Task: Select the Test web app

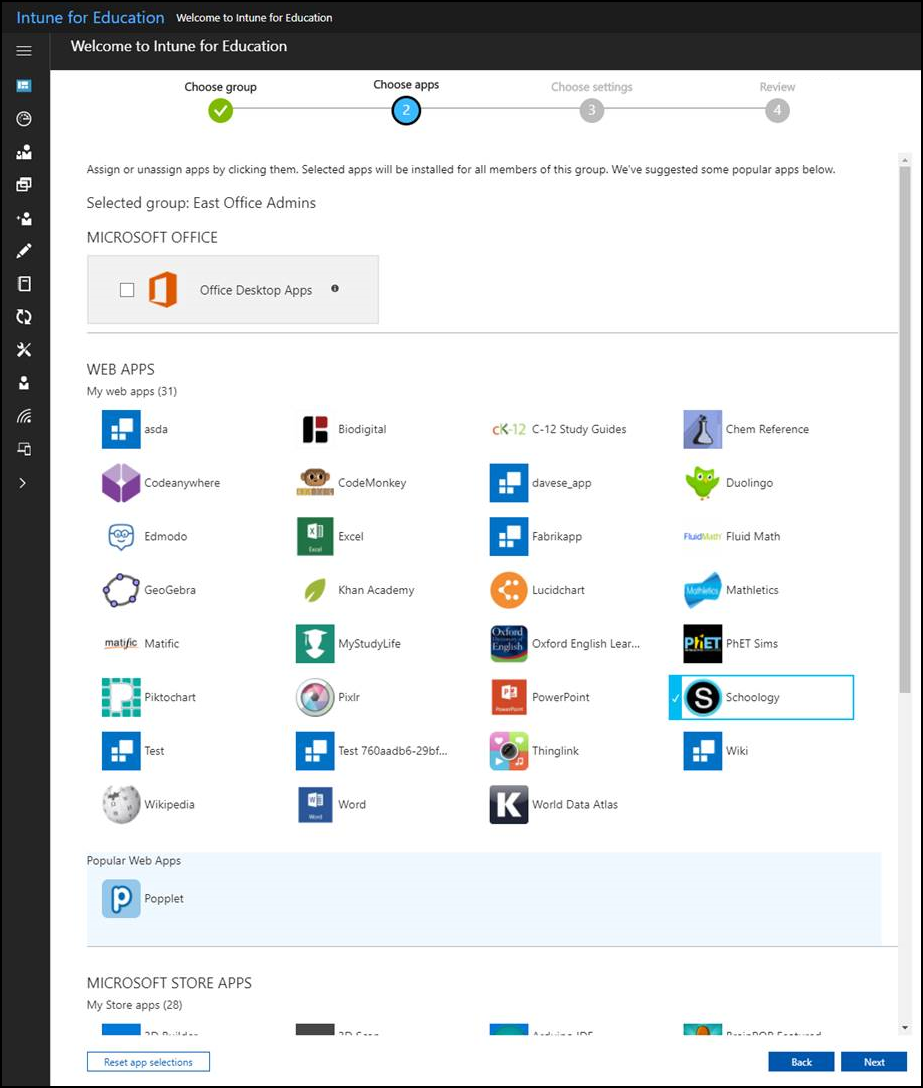Action: coord(134,751)
